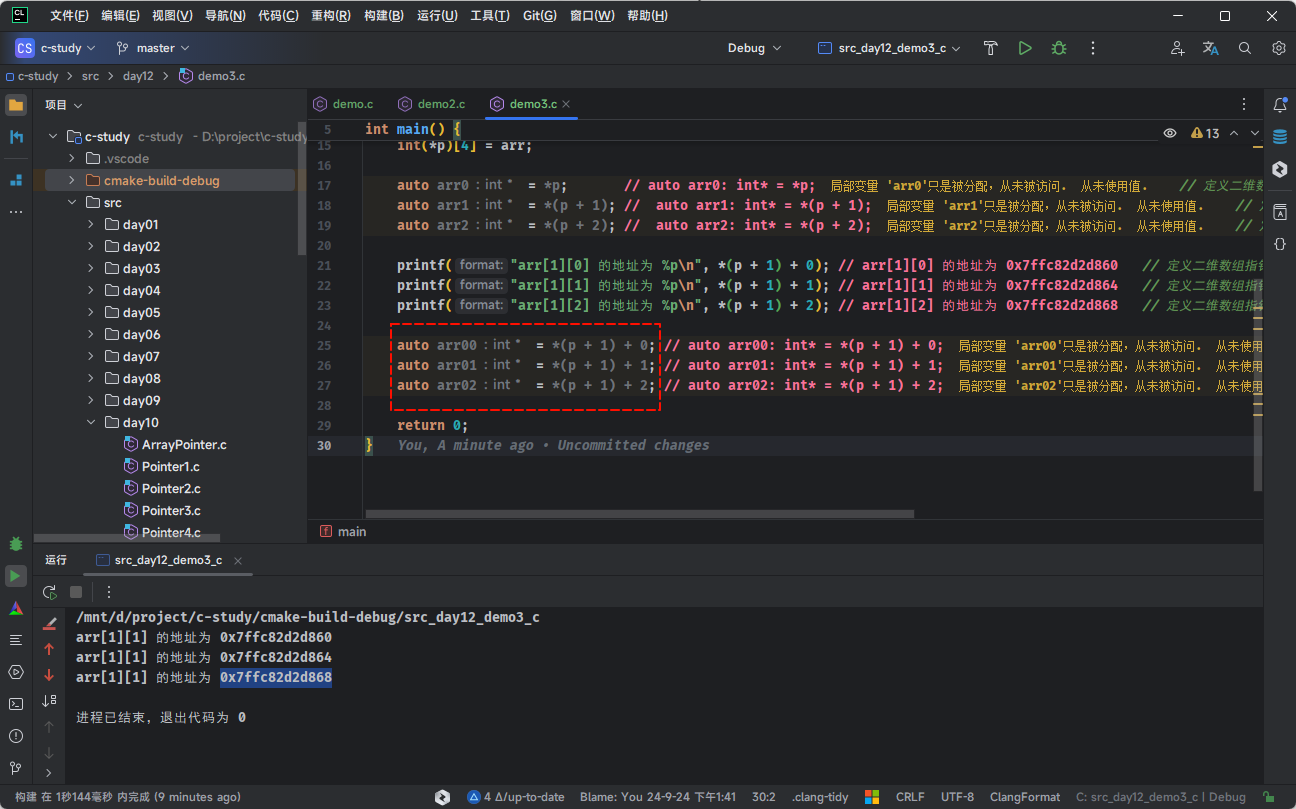Toggle the reader mode eye icon

[x=1170, y=133]
